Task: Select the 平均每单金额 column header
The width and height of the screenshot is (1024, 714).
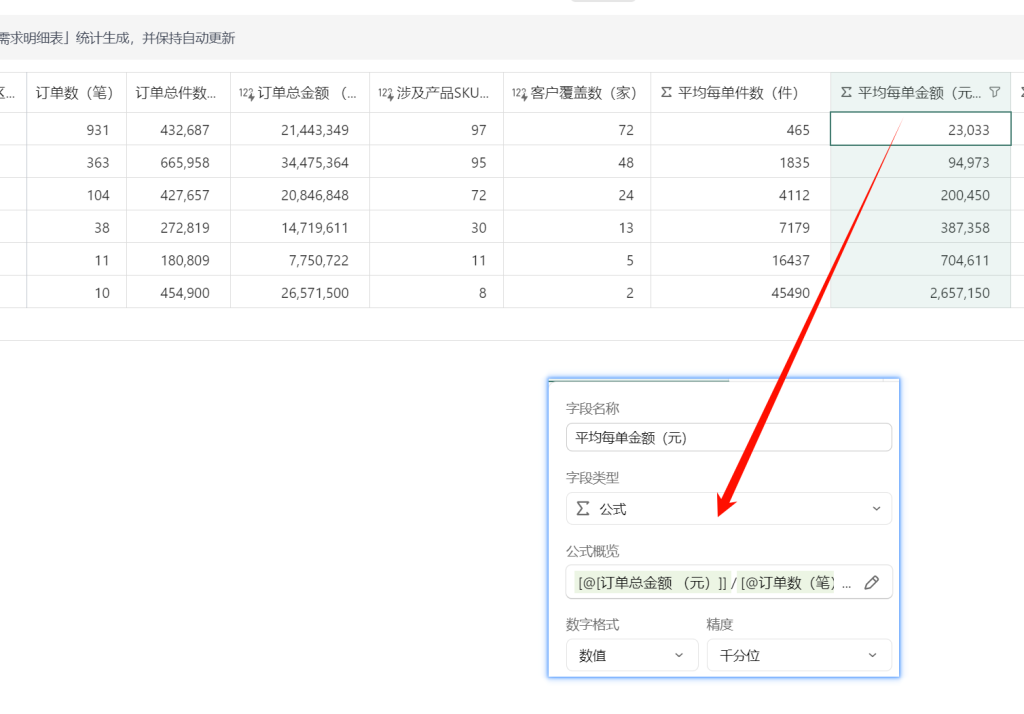Action: (x=921, y=93)
